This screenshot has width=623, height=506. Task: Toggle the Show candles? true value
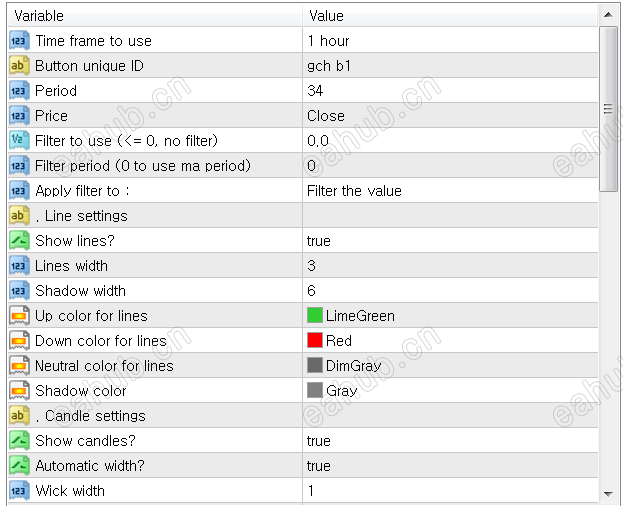coord(319,441)
